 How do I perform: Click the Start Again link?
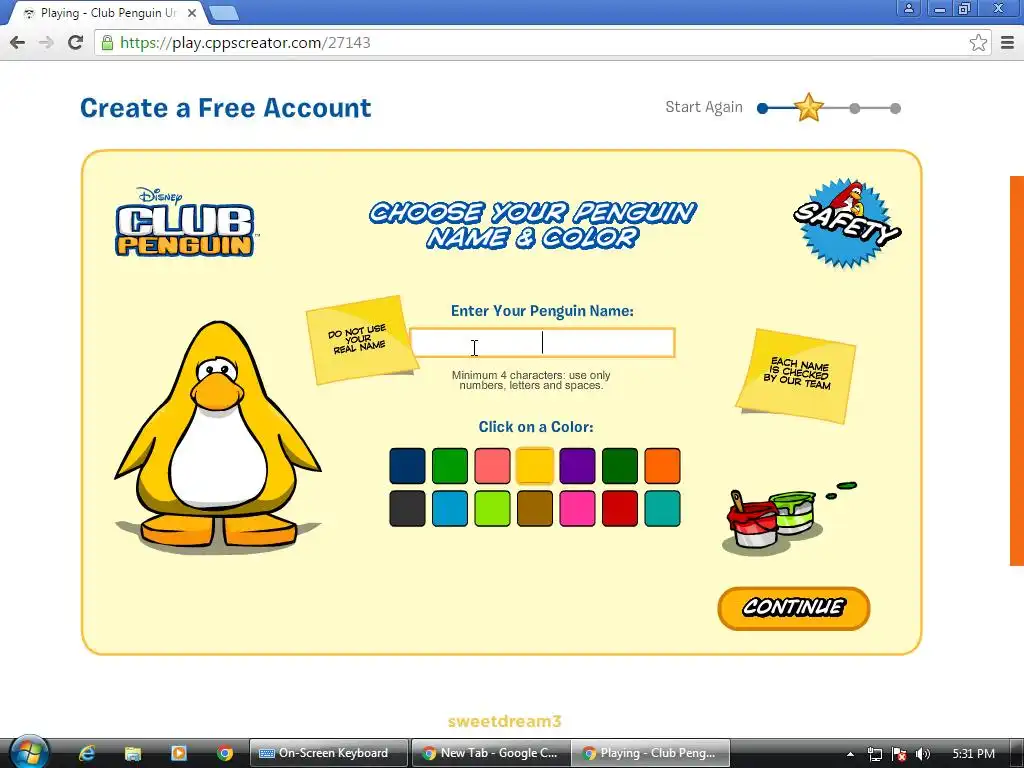[x=703, y=107]
